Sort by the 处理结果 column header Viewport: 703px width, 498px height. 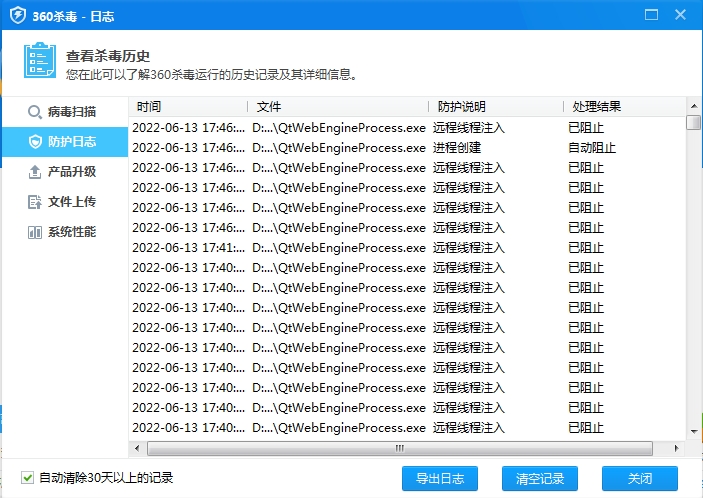click(x=625, y=107)
